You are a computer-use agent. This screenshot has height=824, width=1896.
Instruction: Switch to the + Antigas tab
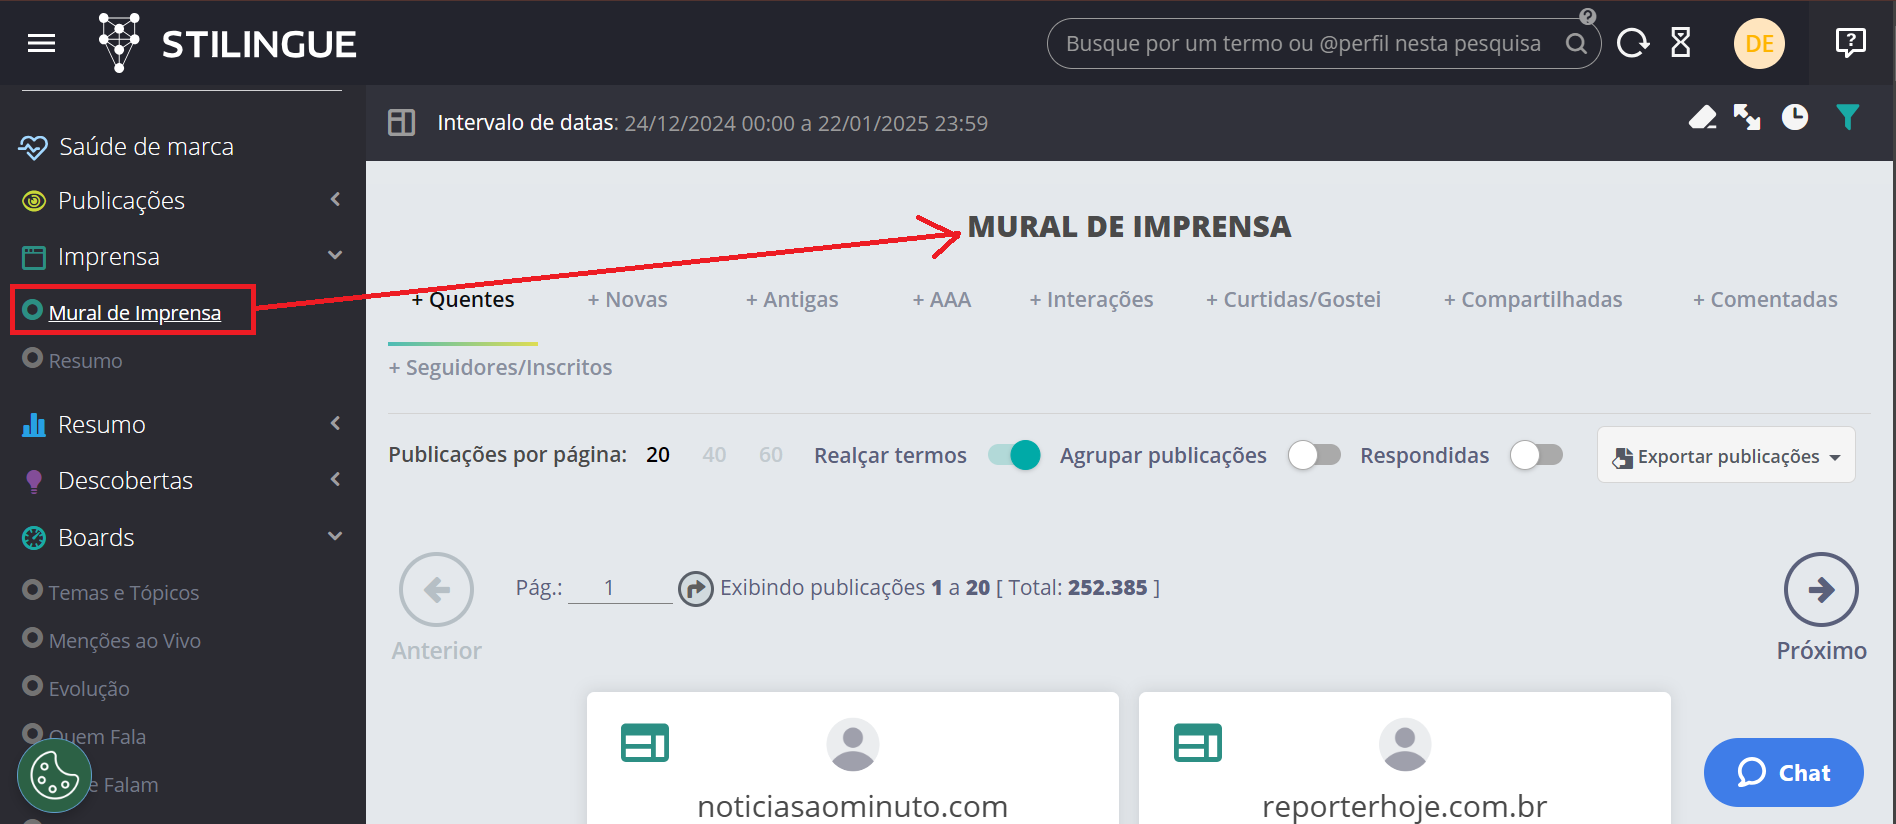point(792,300)
